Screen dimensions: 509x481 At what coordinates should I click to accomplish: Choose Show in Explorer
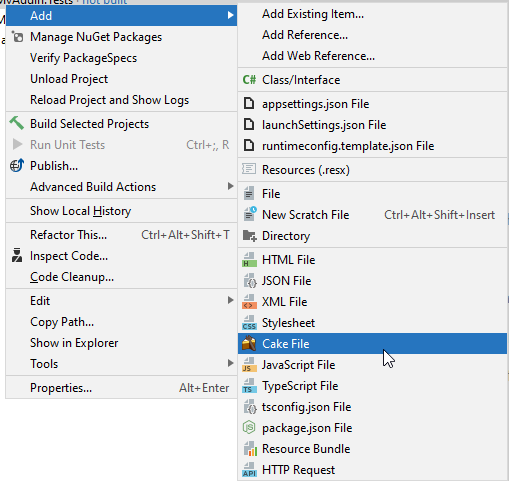click(x=121, y=343)
